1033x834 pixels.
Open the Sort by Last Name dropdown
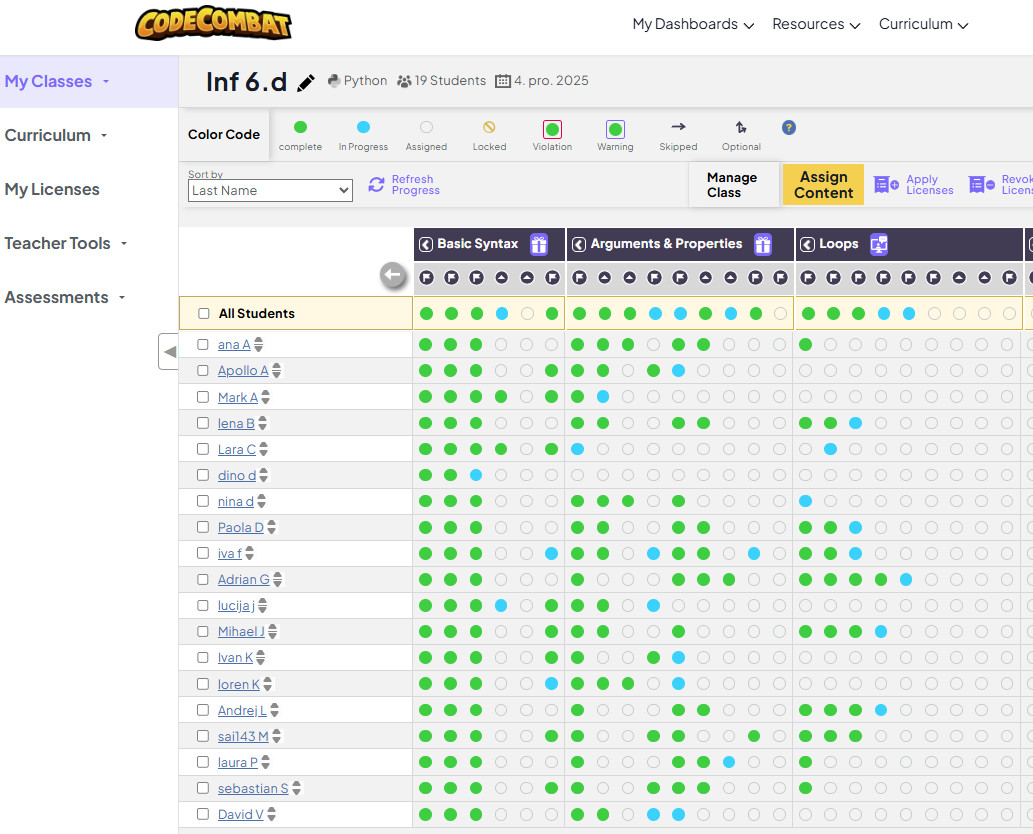[x=269, y=190]
